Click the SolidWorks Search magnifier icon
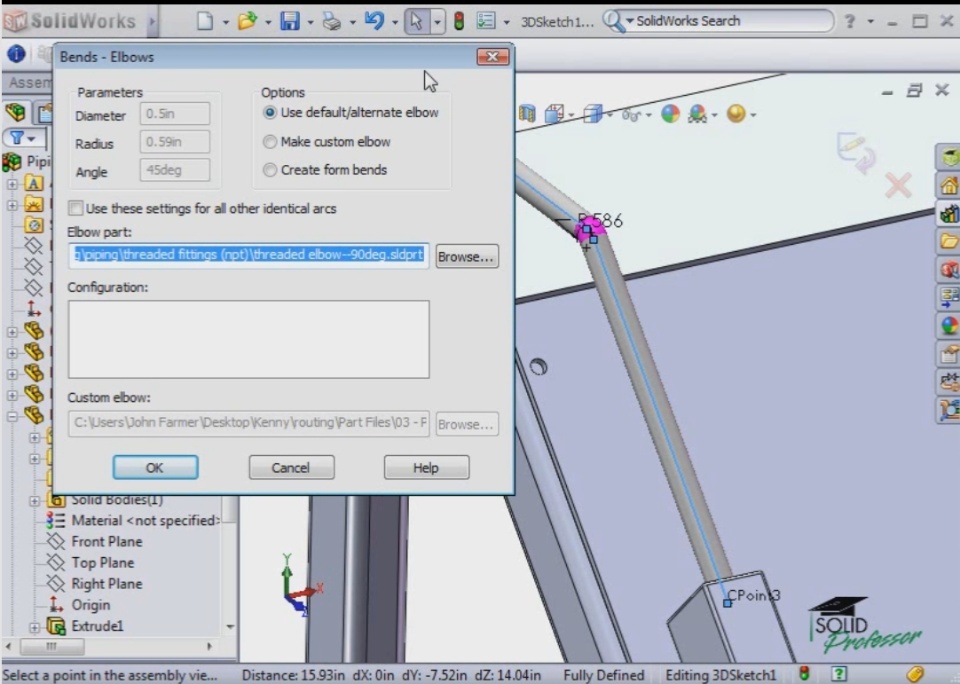The image size is (960, 684). tap(612, 21)
